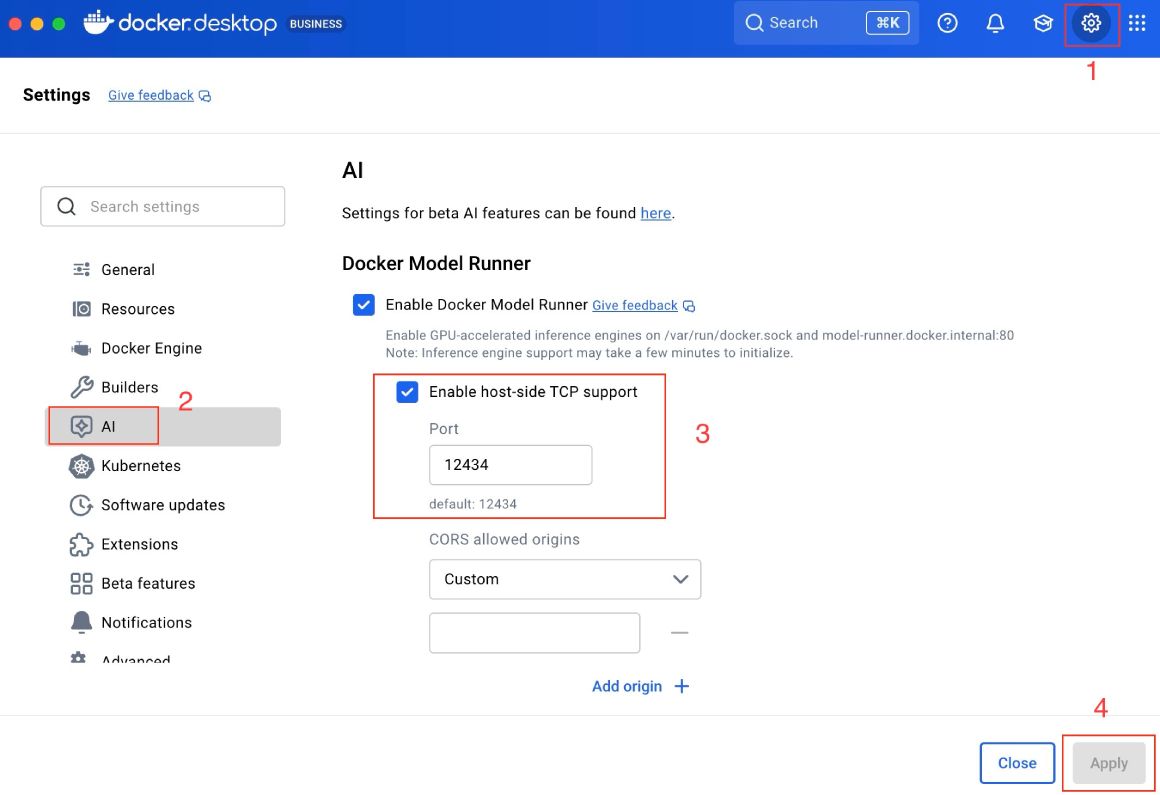Open the notifications bell icon
This screenshot has height=795, width=1160.
(995, 23)
